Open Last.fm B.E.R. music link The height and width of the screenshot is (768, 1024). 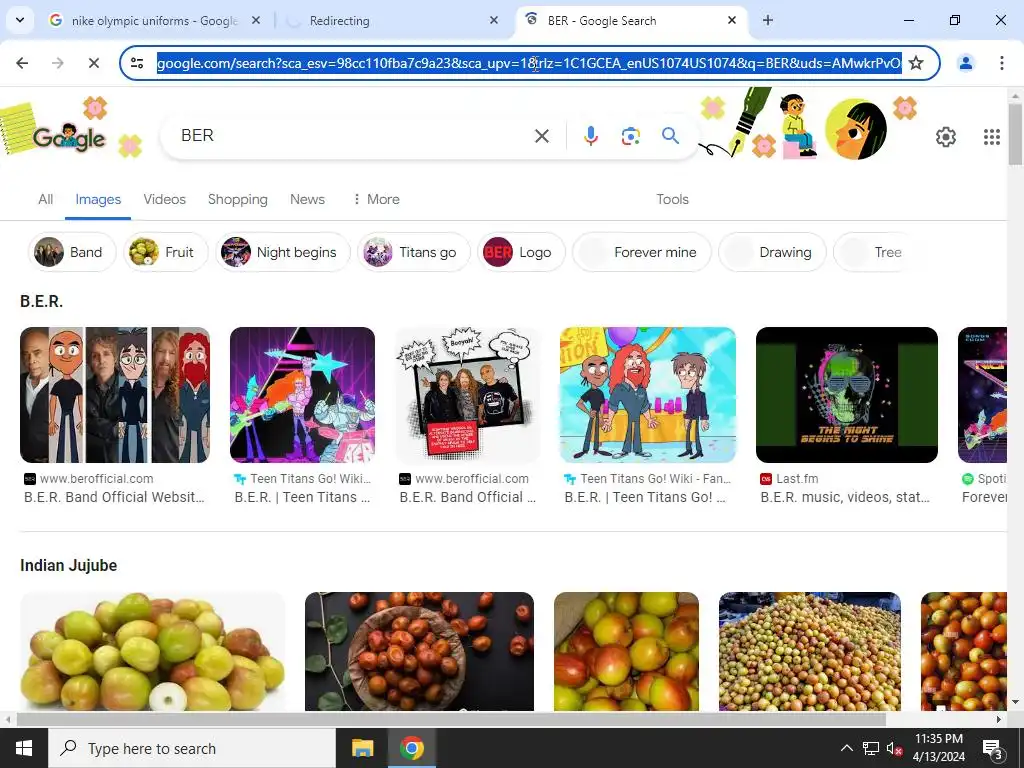tap(845, 497)
